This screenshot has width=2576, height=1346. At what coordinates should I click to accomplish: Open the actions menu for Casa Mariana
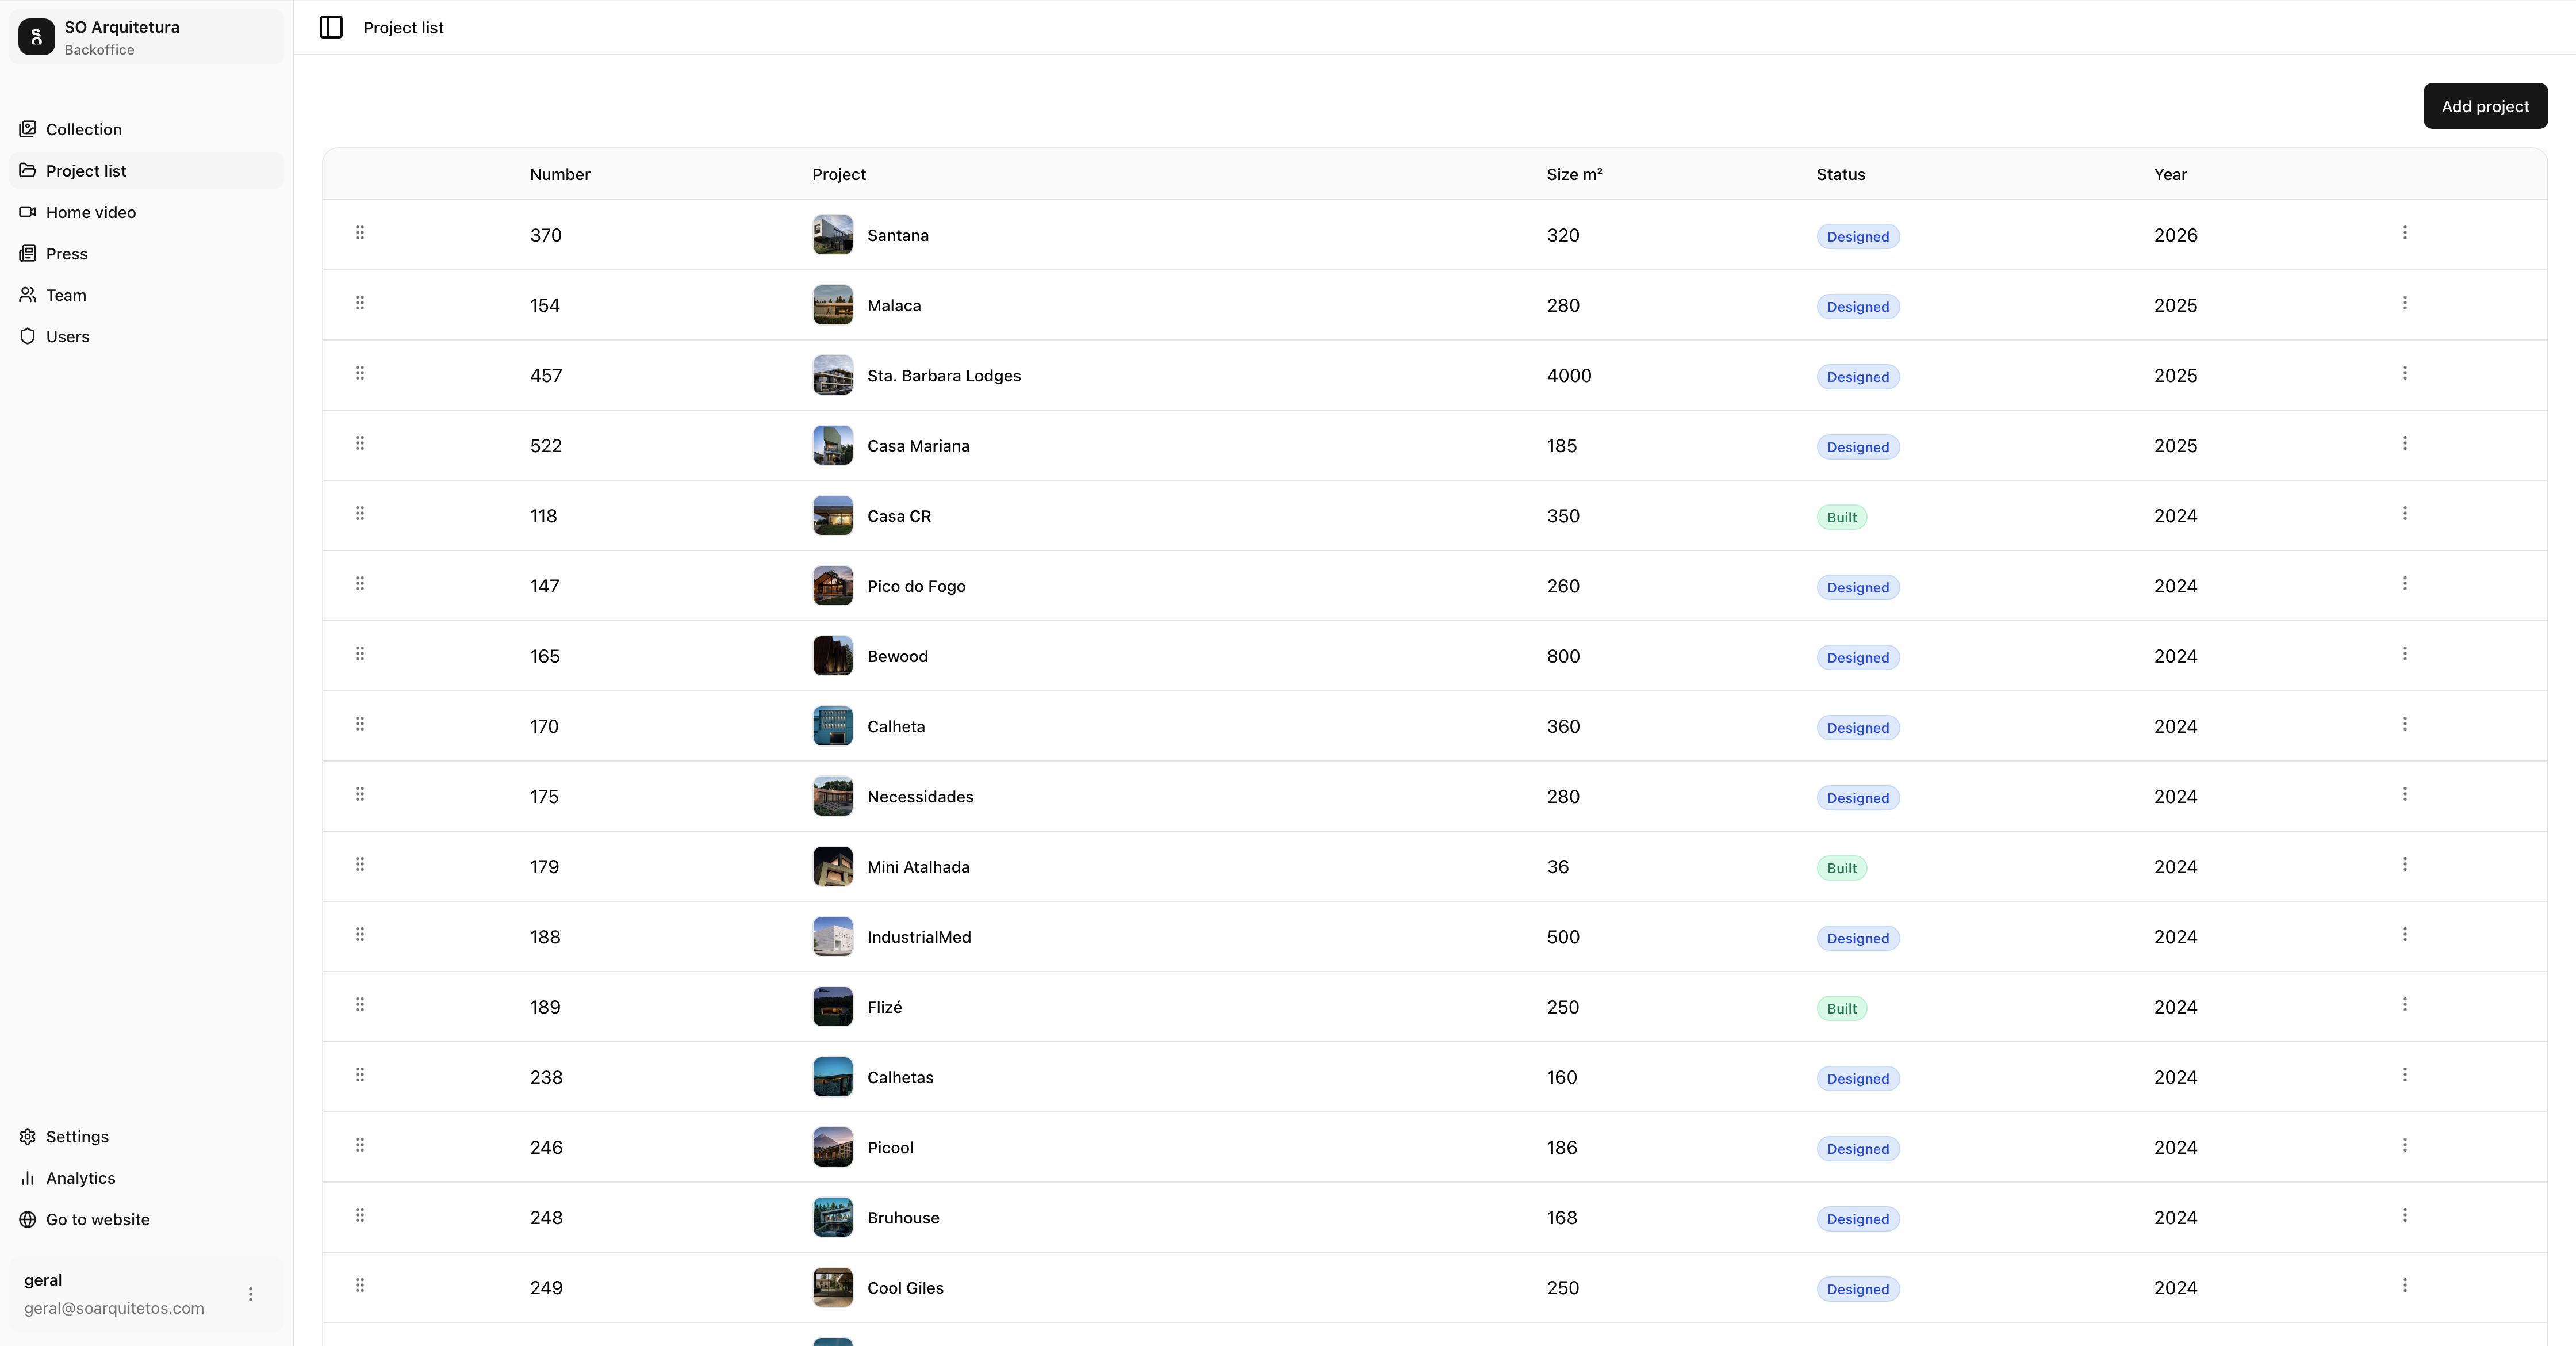click(2405, 443)
